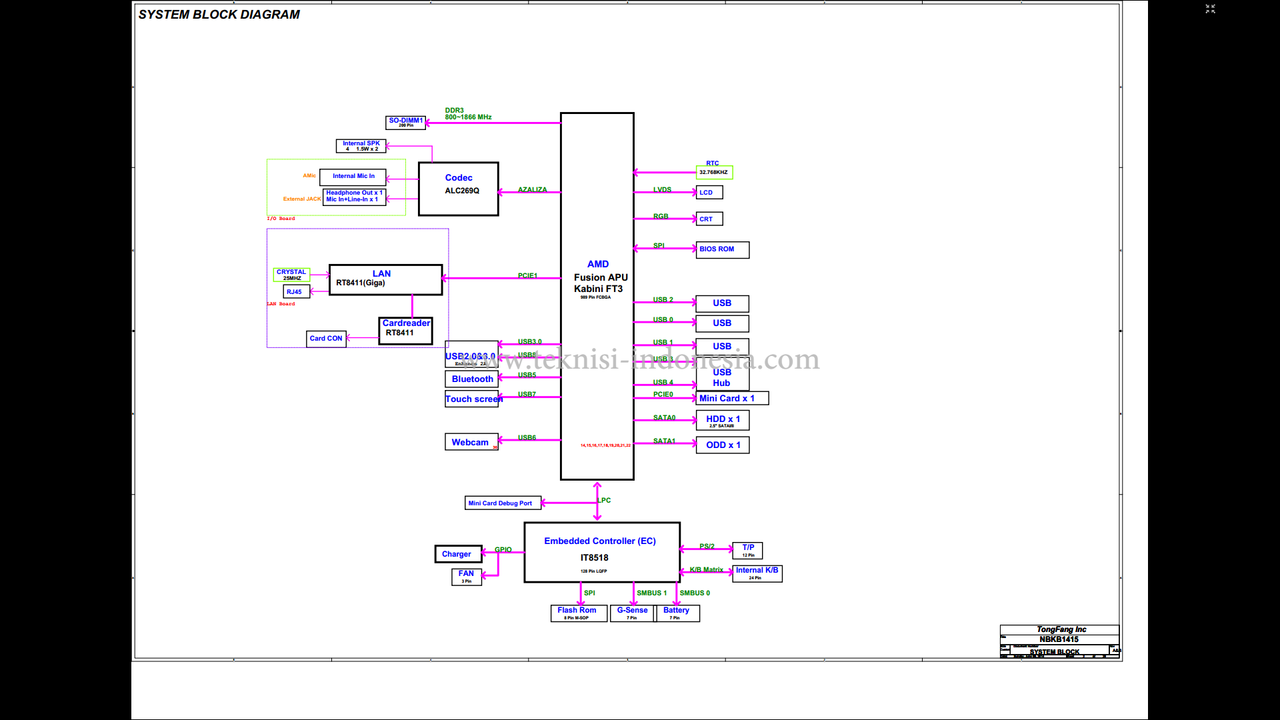Select the CRYSTAL 25MHZ box
1280x720 pixels.
pos(292,274)
